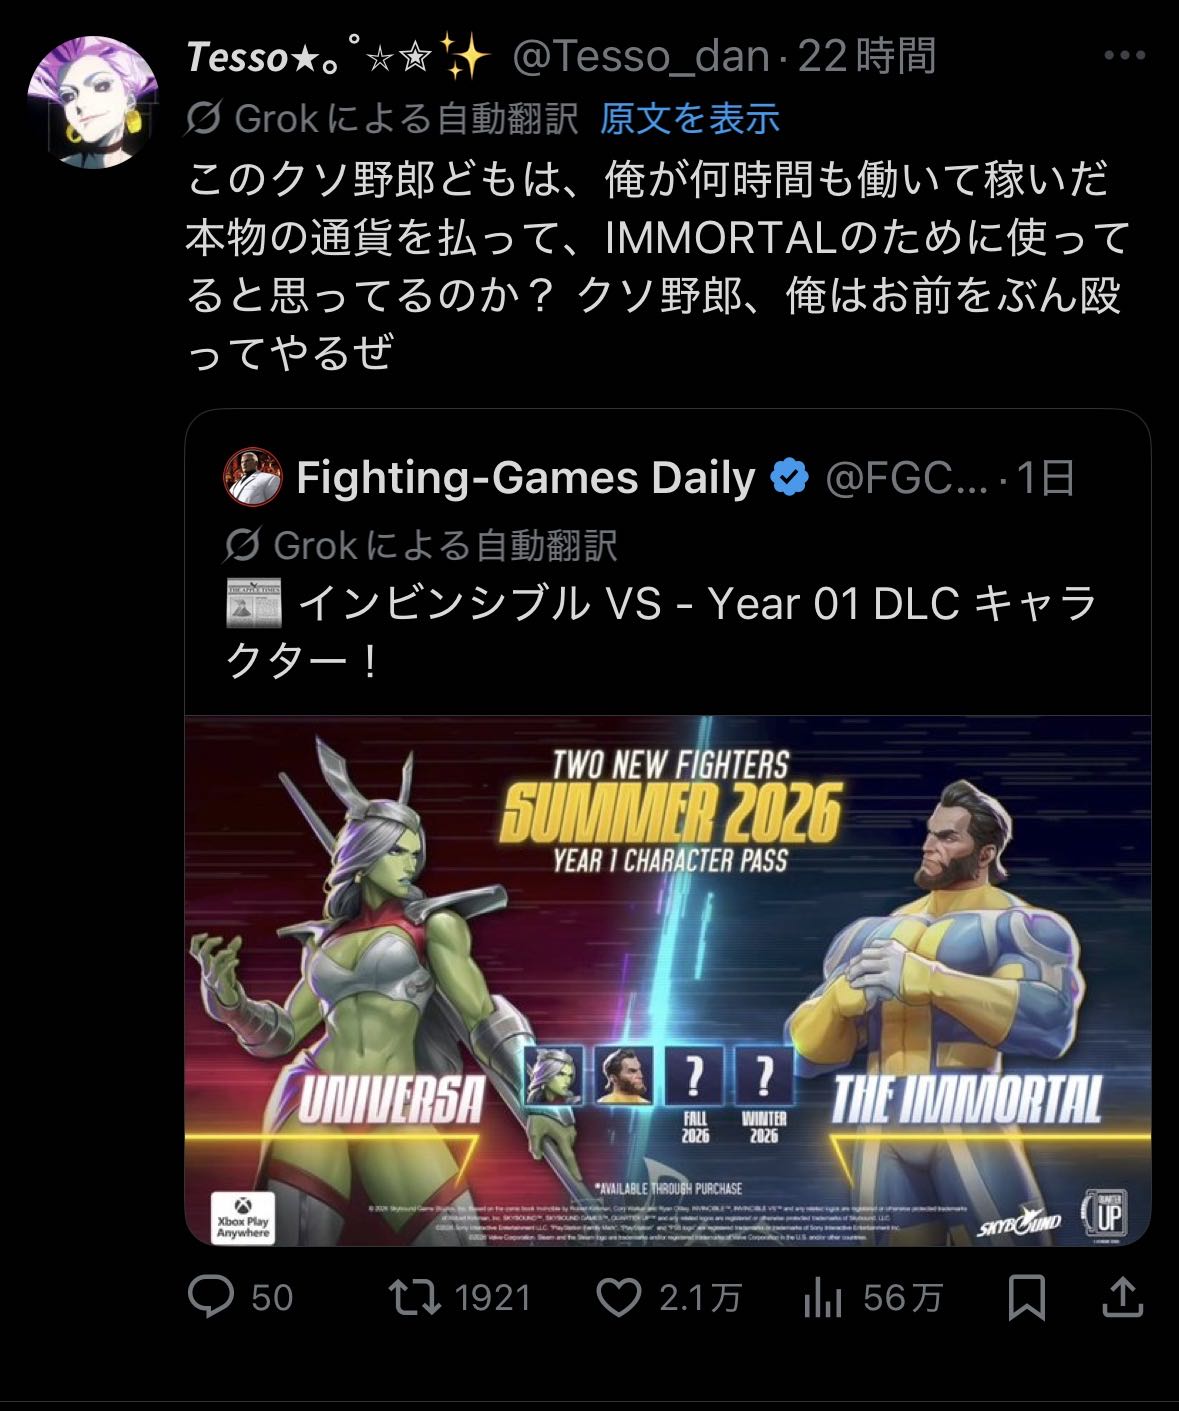Open the three-dot more options menu
This screenshot has width=1179, height=1411.
coord(1123,56)
